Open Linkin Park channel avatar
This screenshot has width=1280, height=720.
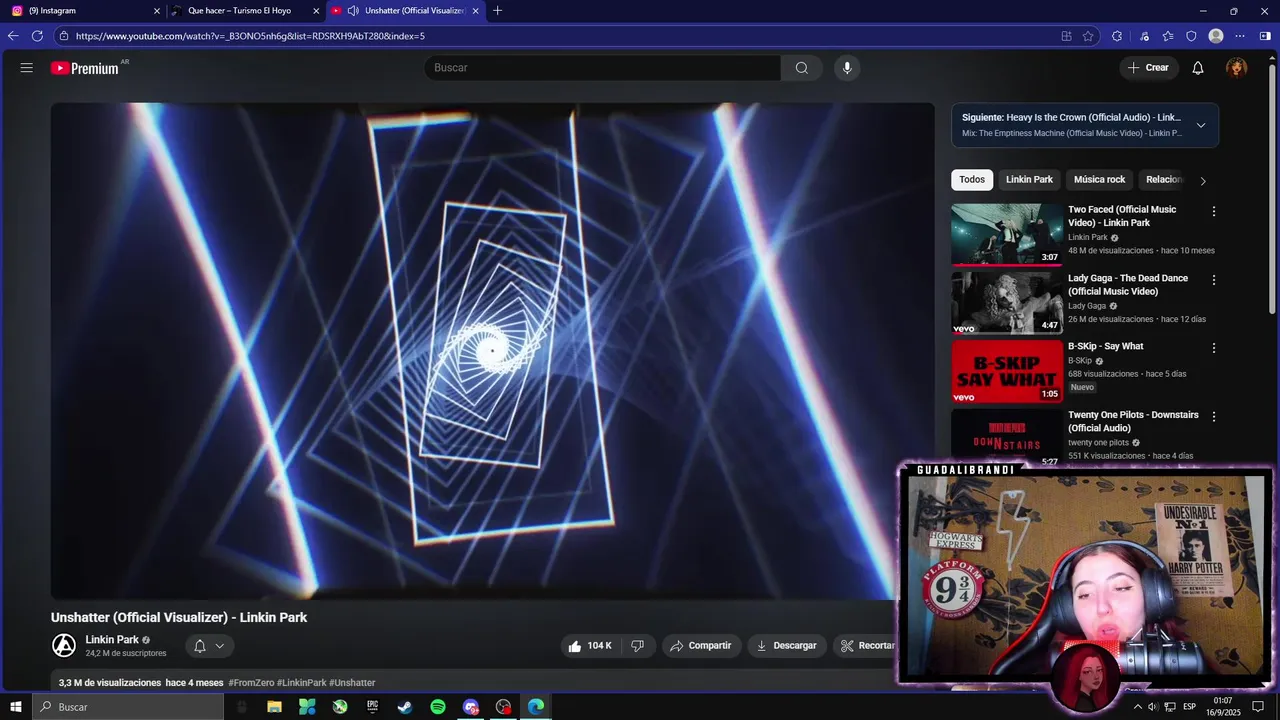pyautogui.click(x=64, y=646)
